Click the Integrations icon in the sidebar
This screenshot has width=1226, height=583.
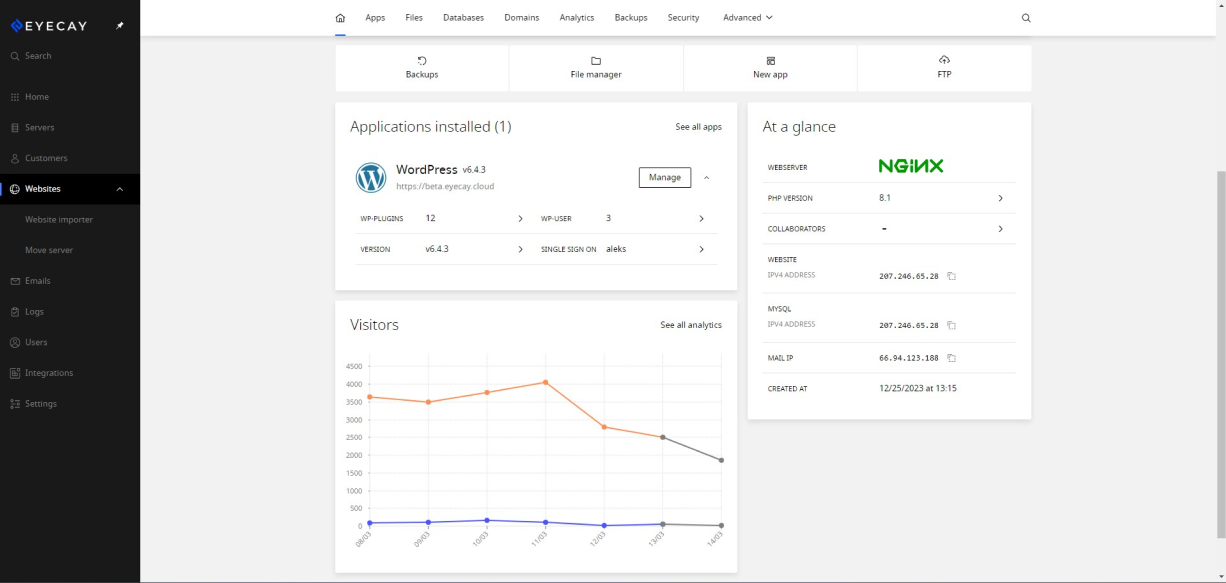coord(15,373)
